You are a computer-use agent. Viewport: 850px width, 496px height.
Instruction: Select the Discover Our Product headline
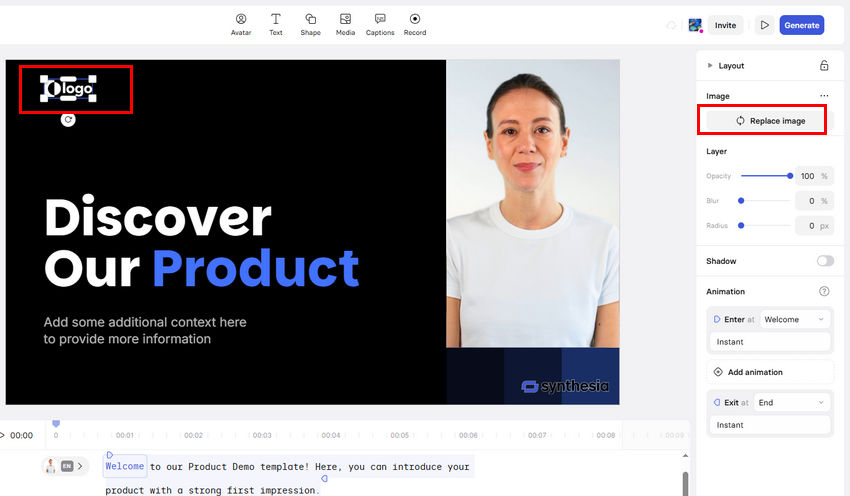coord(202,242)
